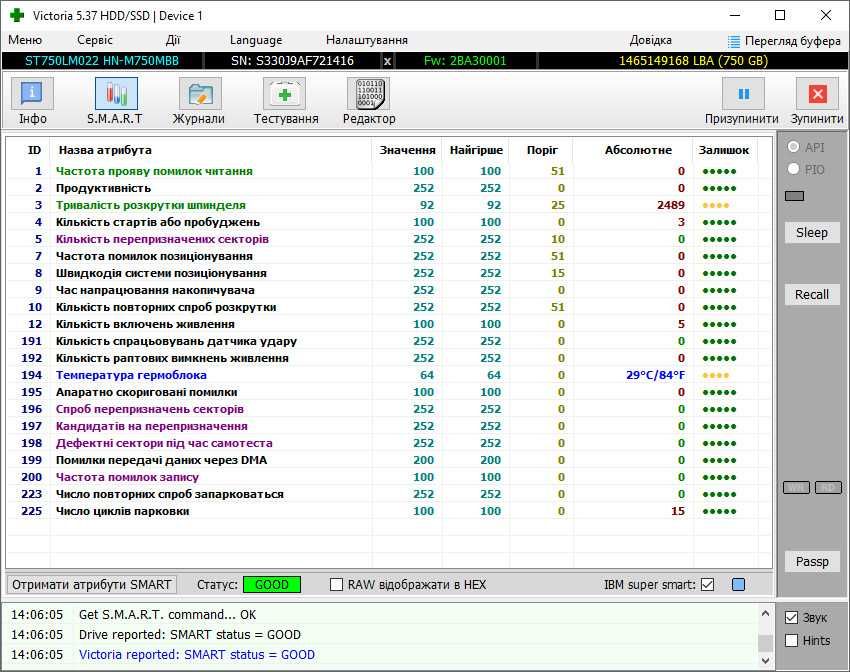Image resolution: width=850 pixels, height=672 pixels.
Task: Click the Поріг column header
Action: pyautogui.click(x=542, y=150)
